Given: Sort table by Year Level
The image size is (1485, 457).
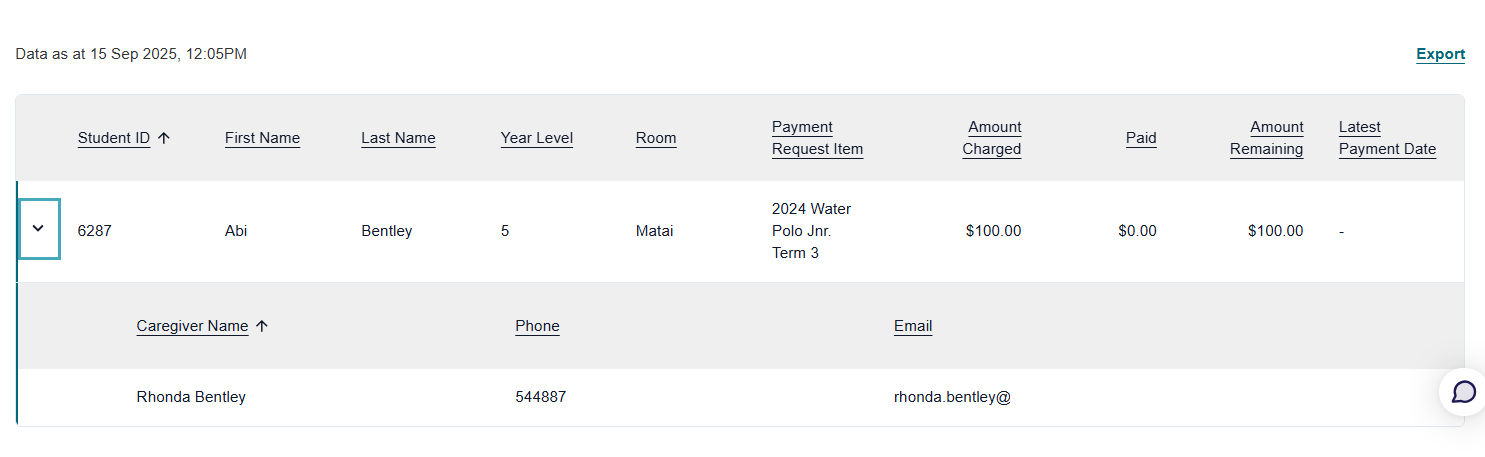Looking at the screenshot, I should (x=537, y=138).
